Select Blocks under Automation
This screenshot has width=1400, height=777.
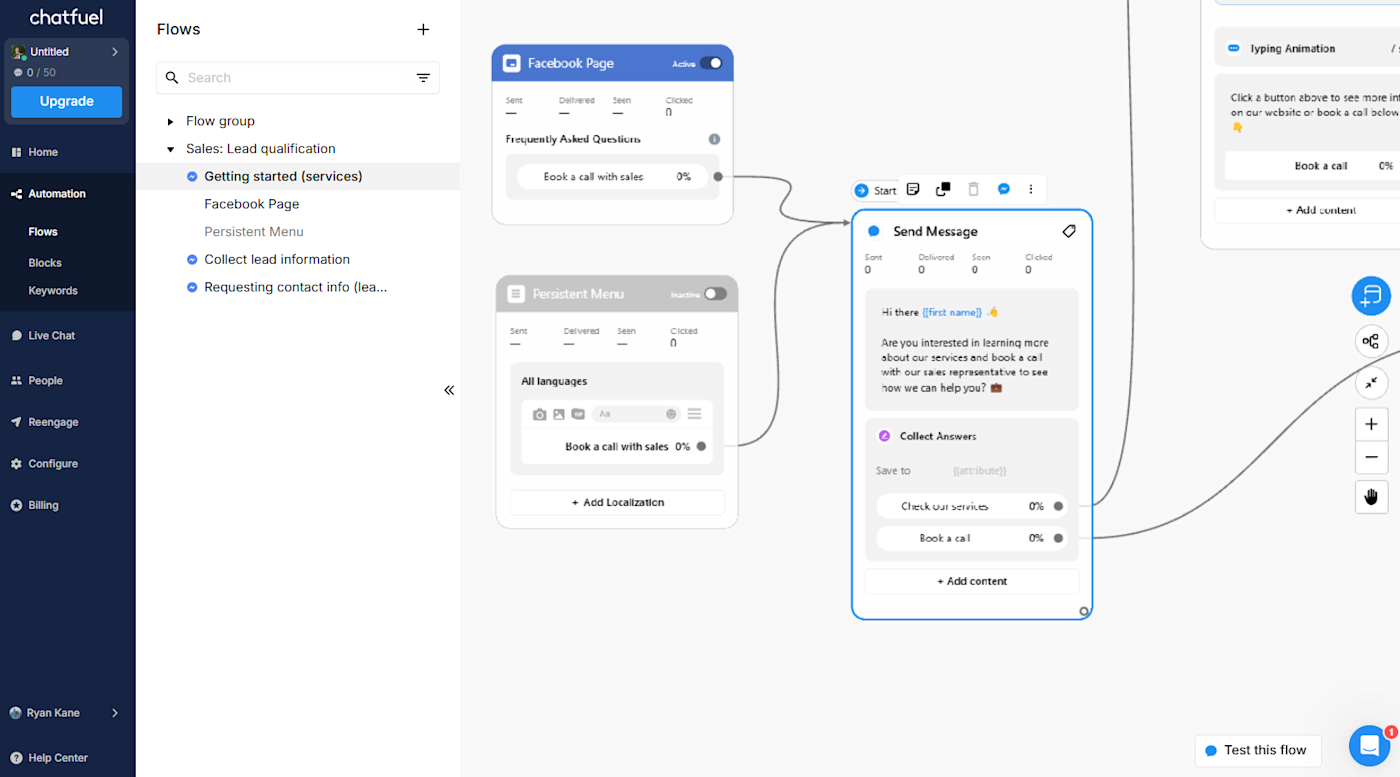pyautogui.click(x=45, y=263)
